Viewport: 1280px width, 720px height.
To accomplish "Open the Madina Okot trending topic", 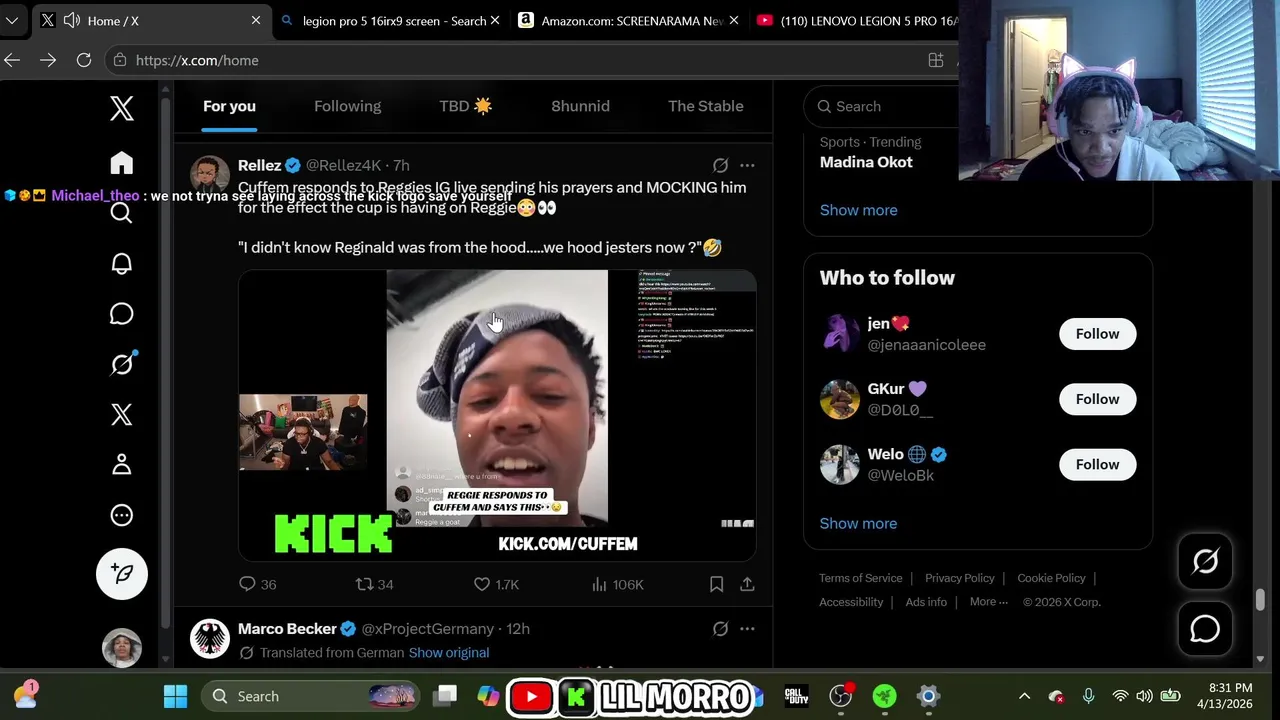I will point(866,162).
